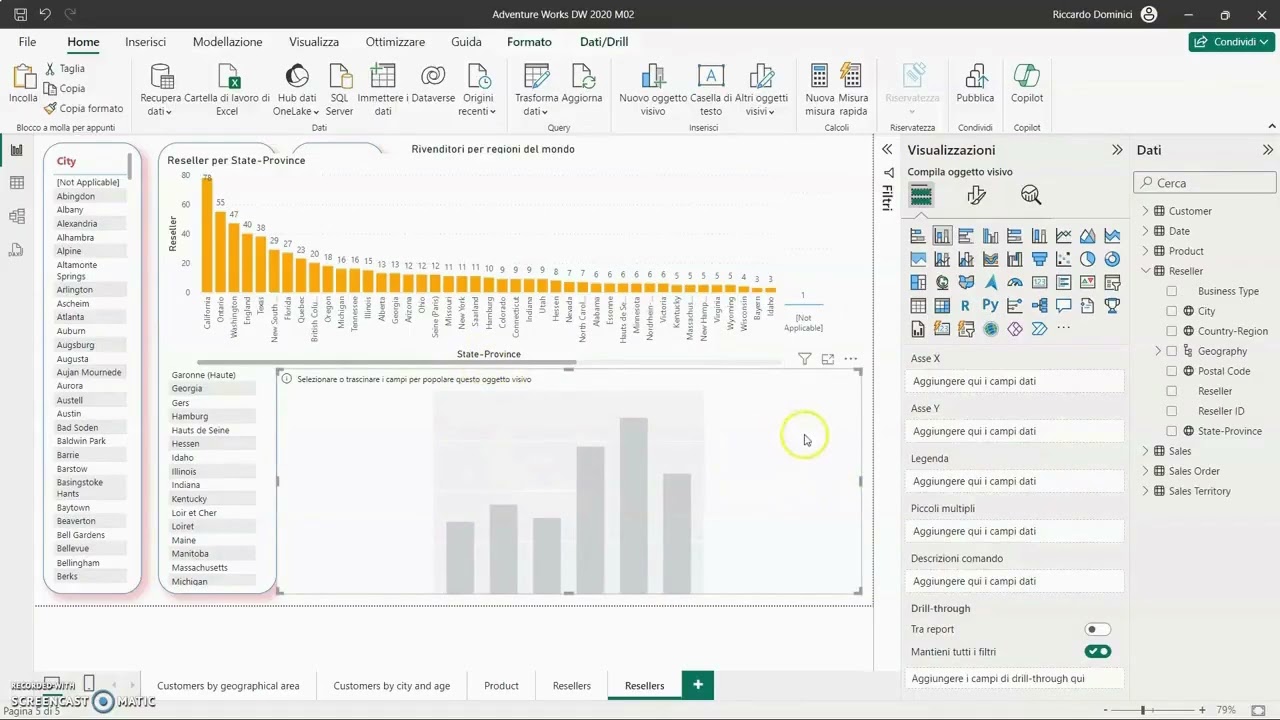The height and width of the screenshot is (720, 1280).
Task: Add the KPI visual
Action: [x=1087, y=282]
